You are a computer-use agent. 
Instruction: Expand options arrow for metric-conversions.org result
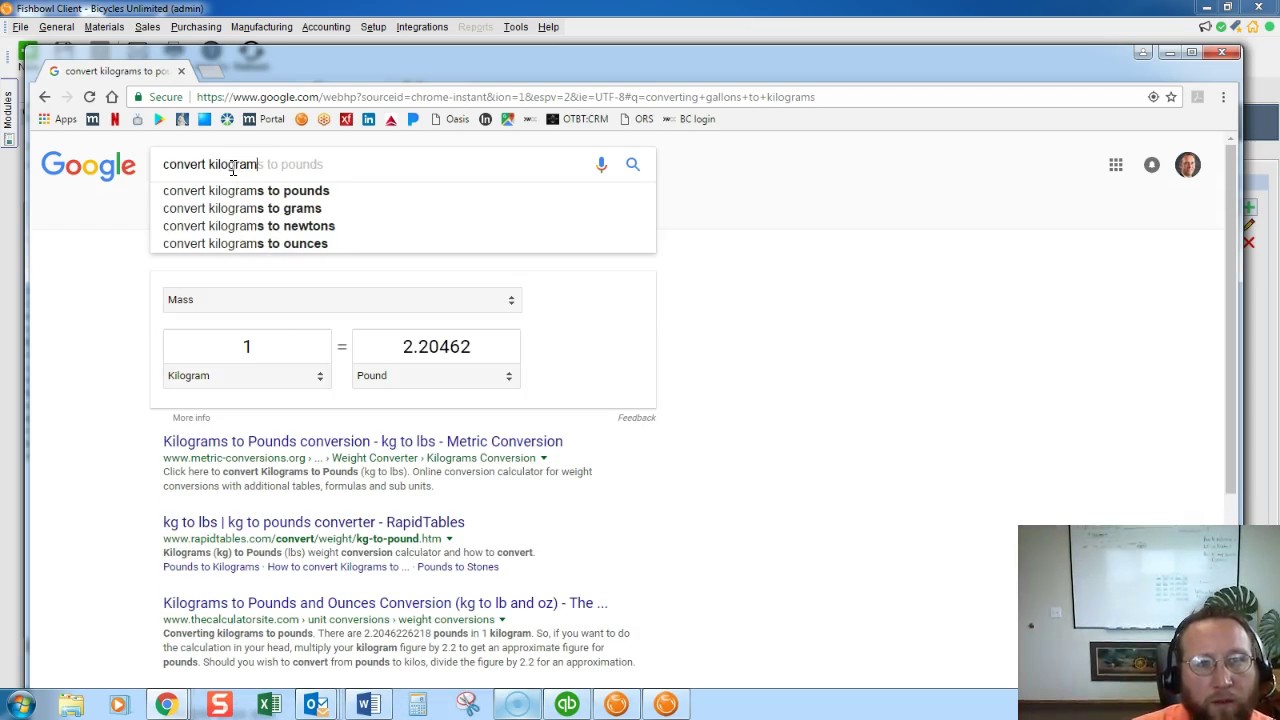coord(544,458)
